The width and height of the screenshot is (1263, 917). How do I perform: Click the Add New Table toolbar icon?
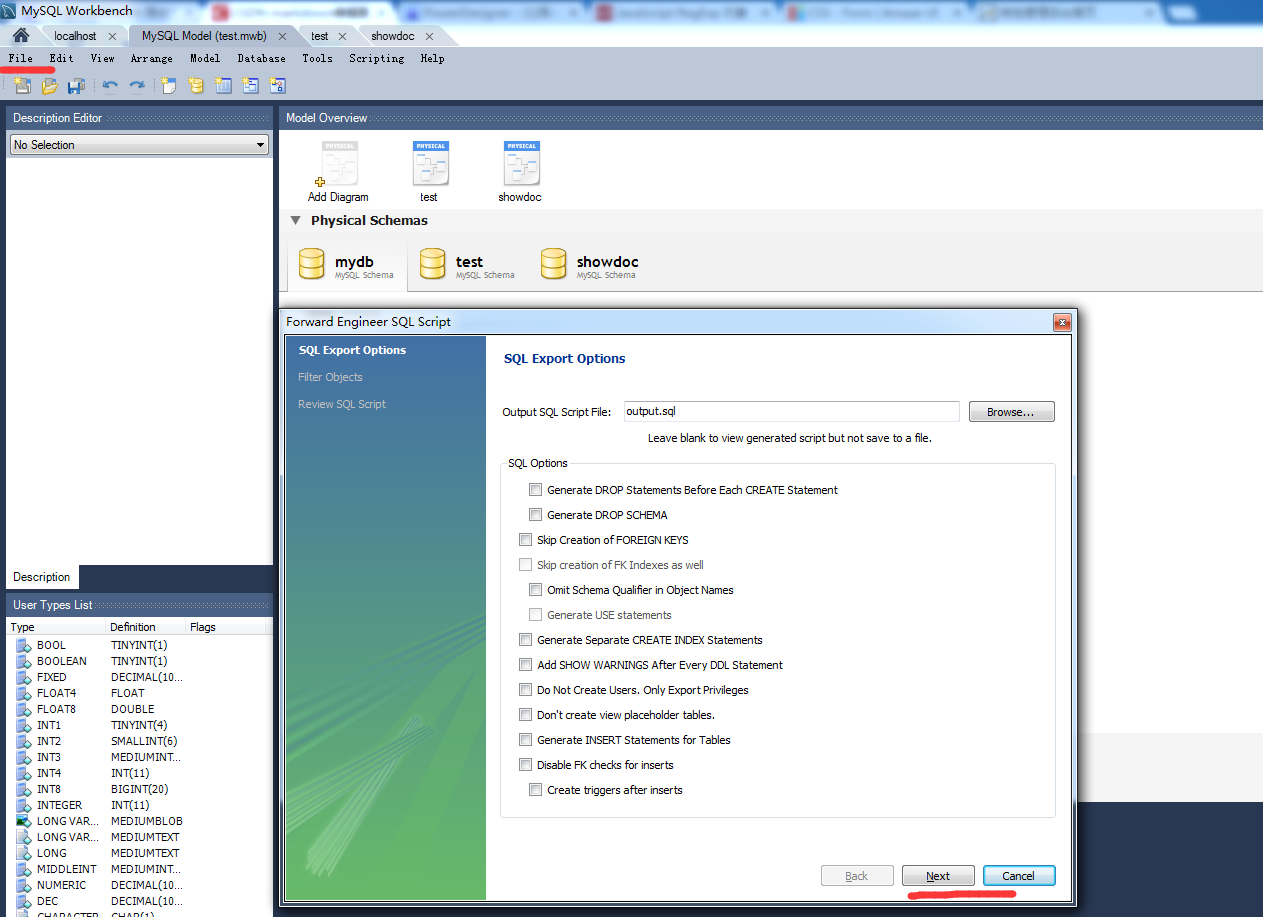tap(223, 86)
